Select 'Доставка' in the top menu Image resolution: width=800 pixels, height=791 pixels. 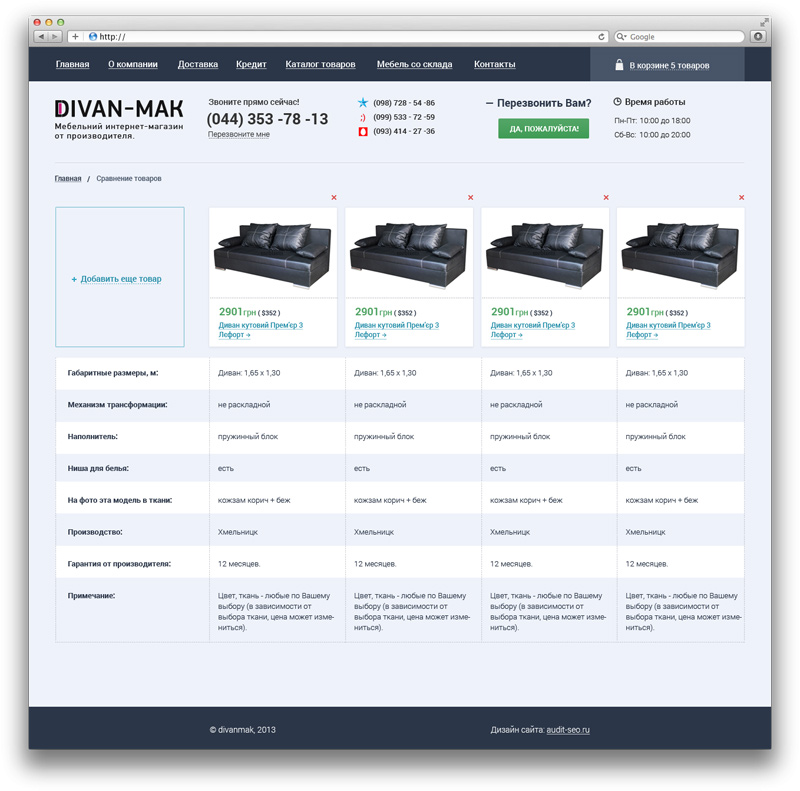coord(197,65)
